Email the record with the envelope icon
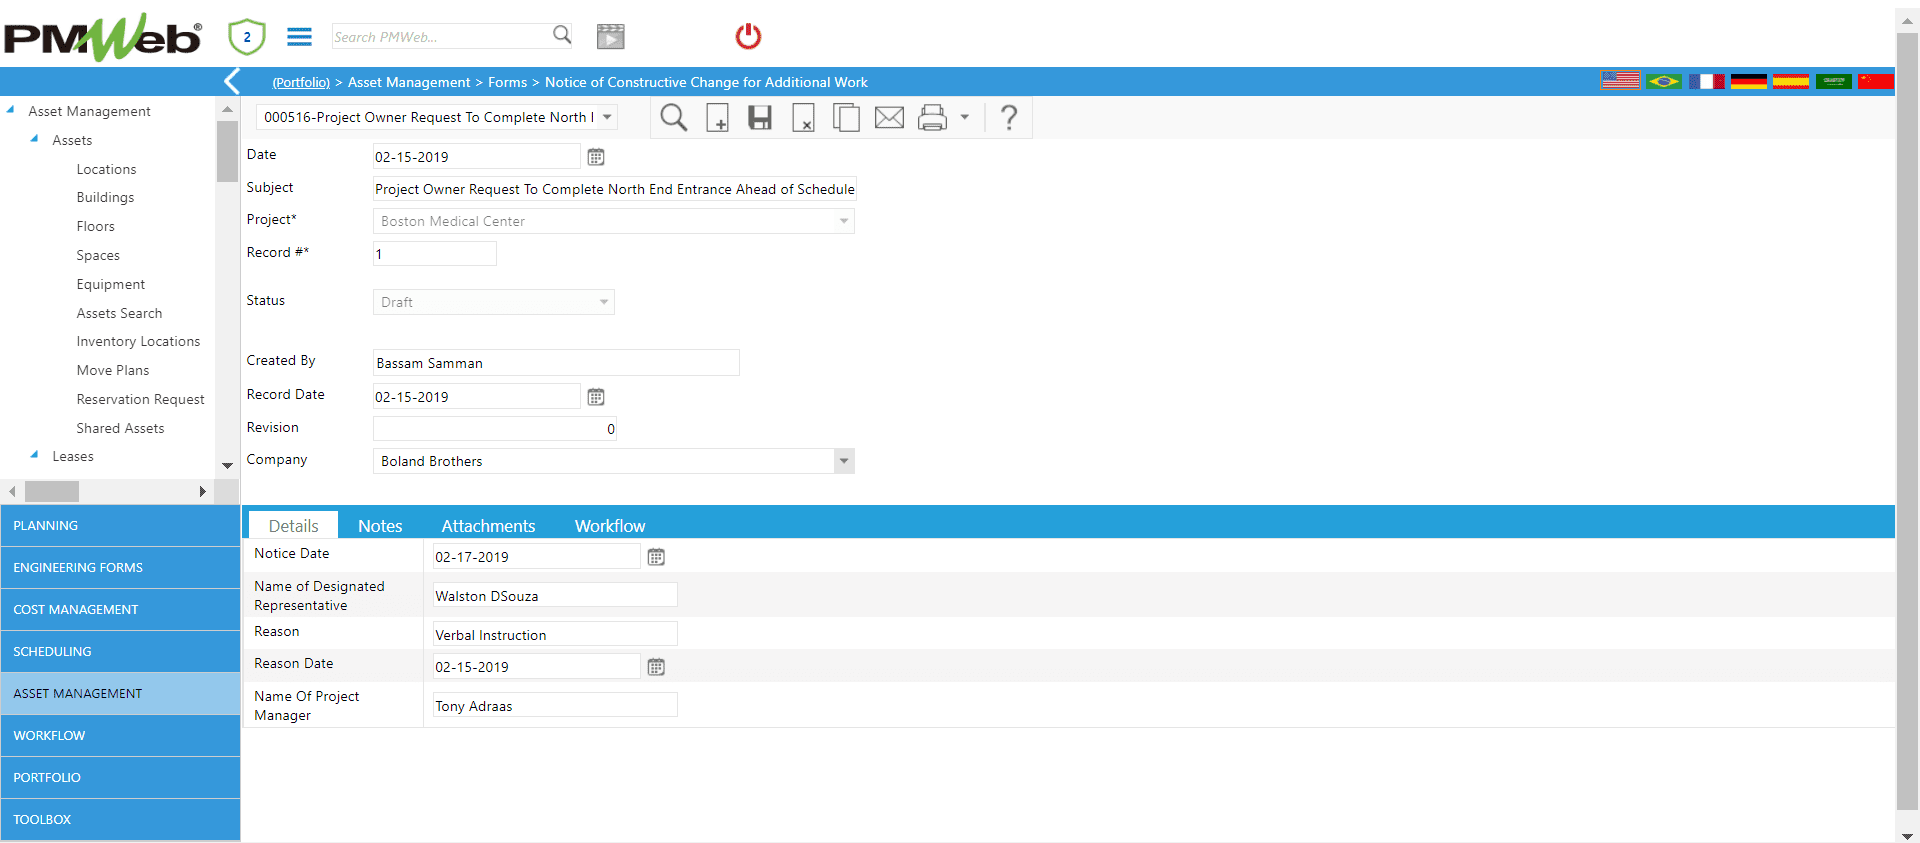1920x843 pixels. 889,118
